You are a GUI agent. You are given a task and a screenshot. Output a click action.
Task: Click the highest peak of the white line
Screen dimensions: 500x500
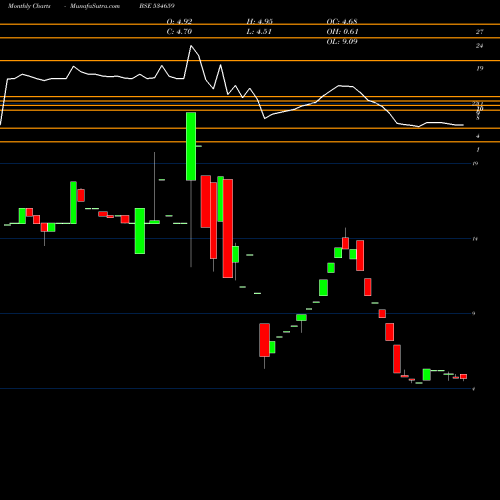(191, 46)
